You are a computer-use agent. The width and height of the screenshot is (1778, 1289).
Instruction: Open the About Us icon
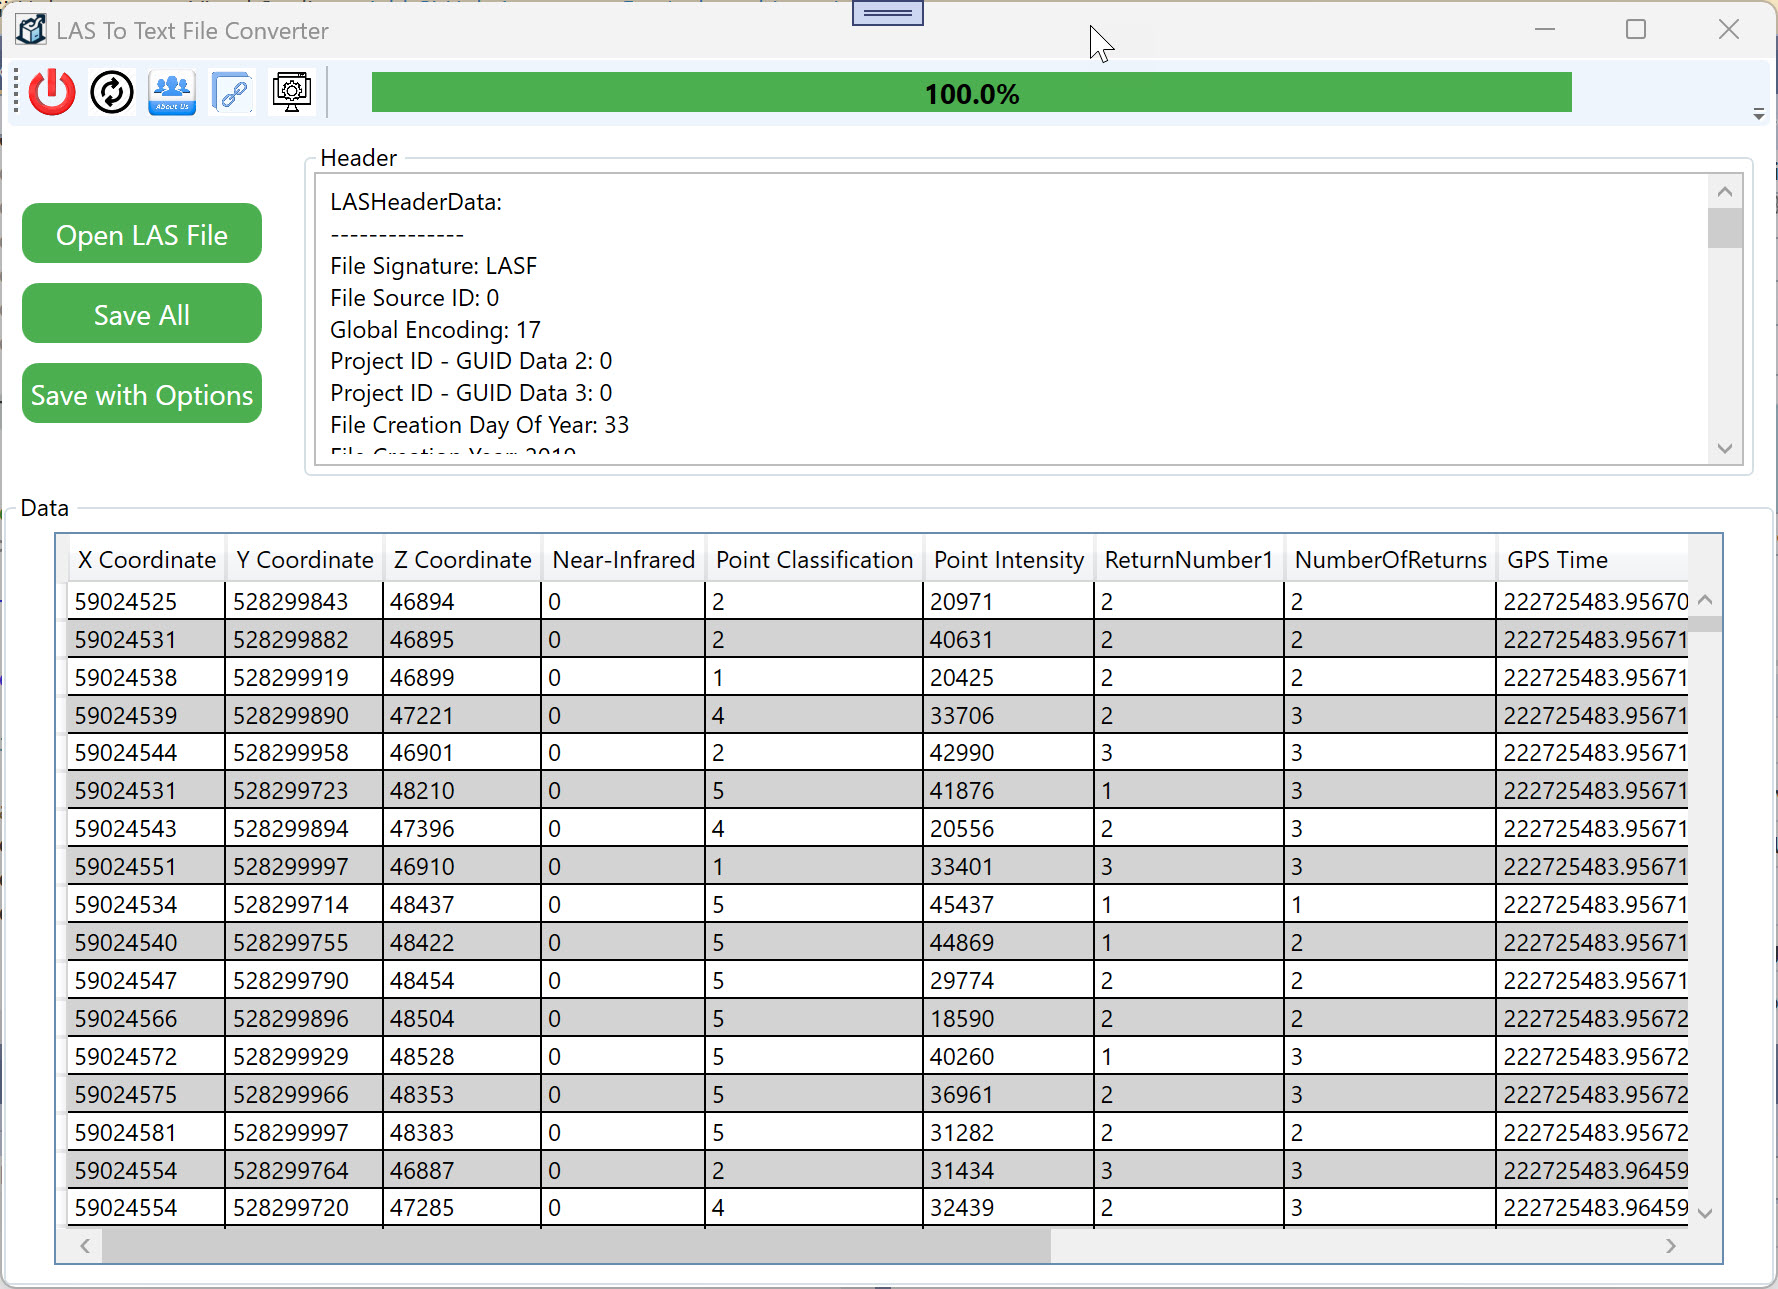172,93
